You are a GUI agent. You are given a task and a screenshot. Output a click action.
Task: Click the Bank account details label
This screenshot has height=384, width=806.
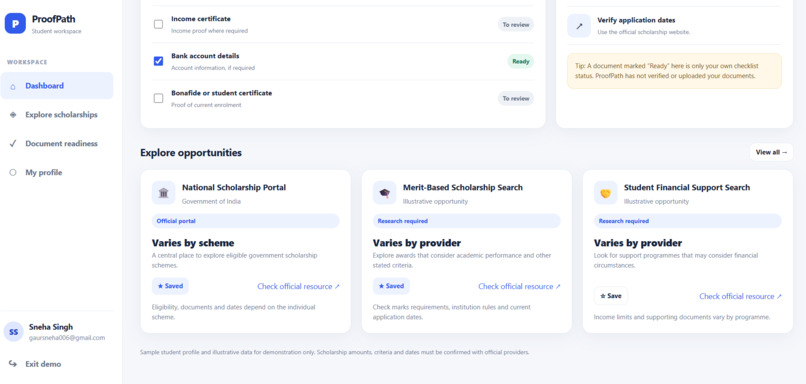[205, 56]
